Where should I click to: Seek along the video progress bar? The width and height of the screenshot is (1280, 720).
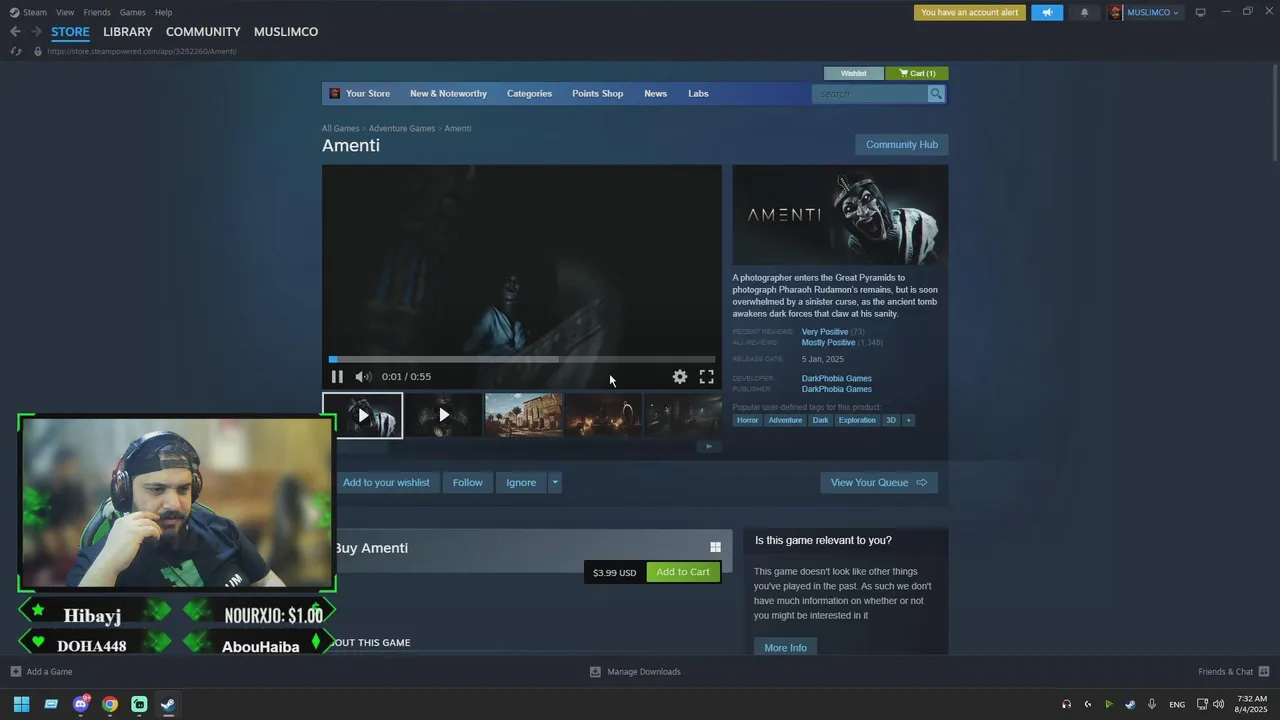pyautogui.click(x=522, y=359)
